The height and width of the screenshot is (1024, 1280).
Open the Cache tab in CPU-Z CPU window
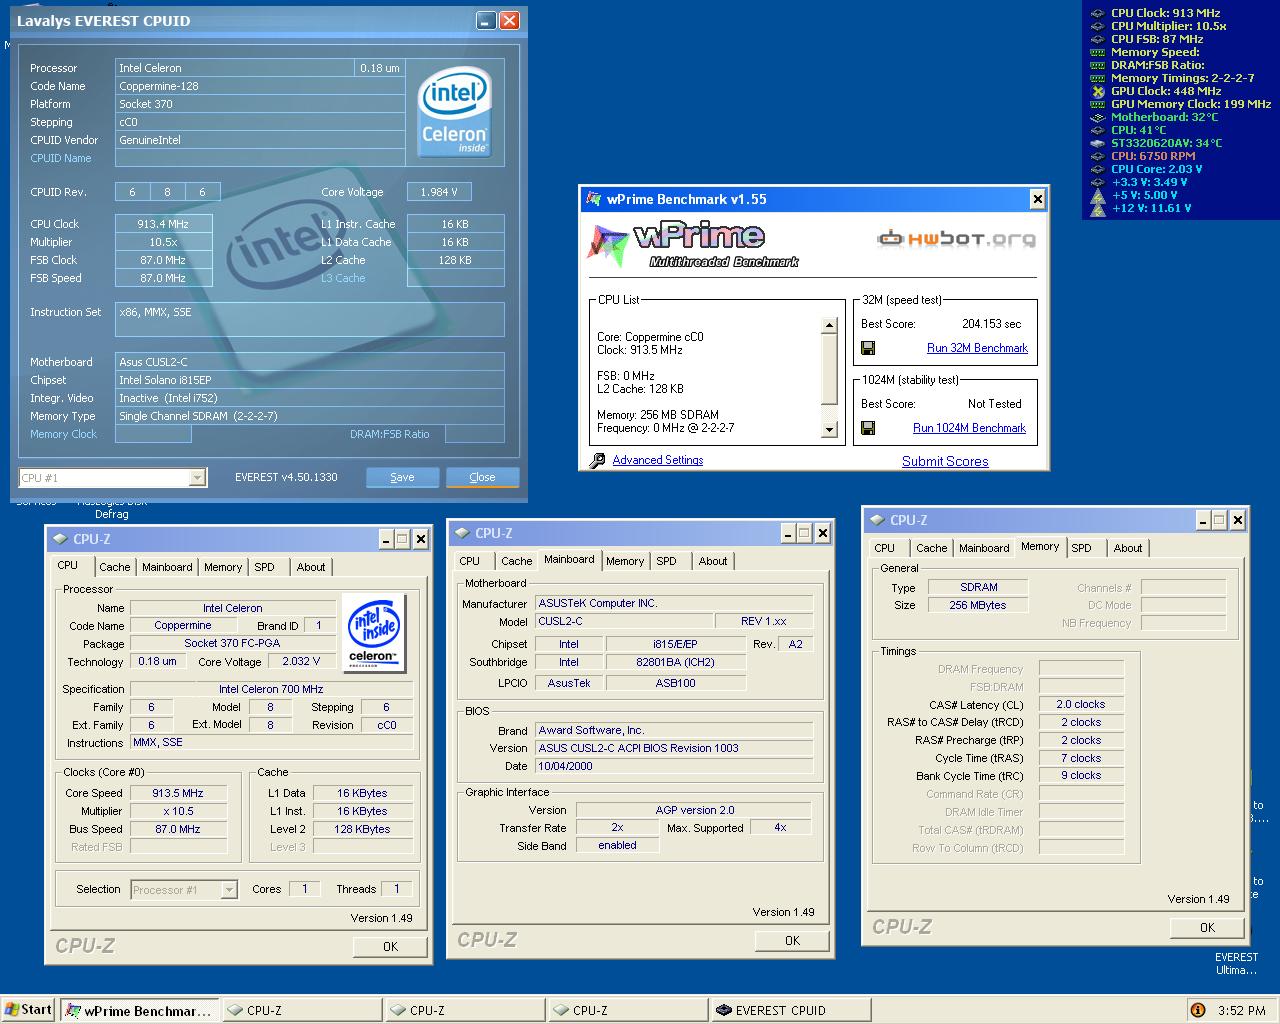click(115, 567)
